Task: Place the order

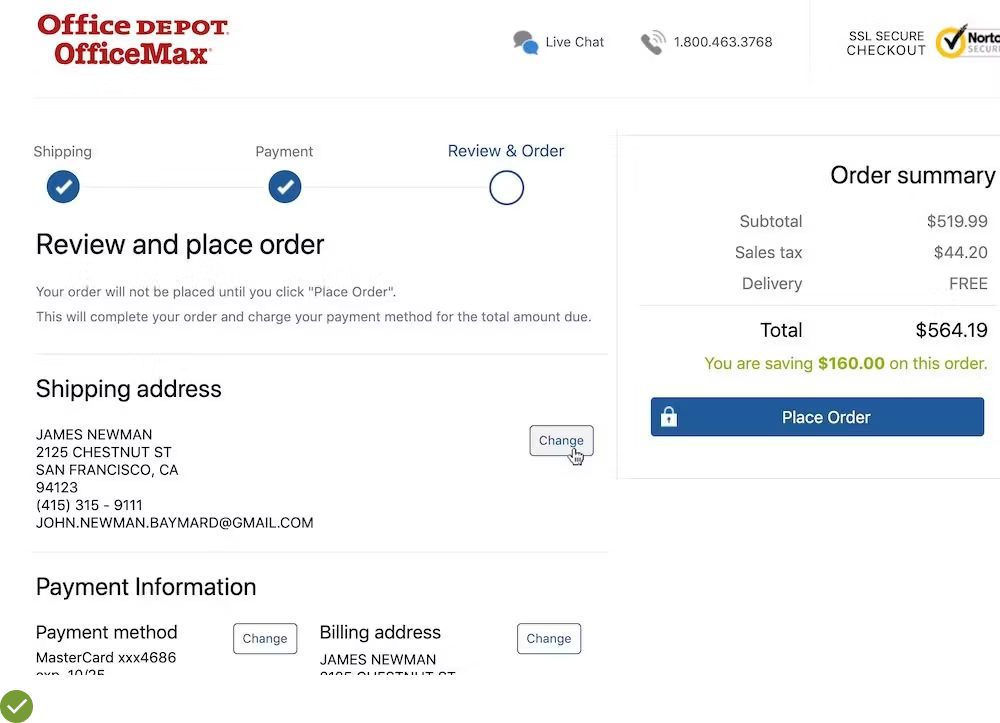Action: pos(826,417)
